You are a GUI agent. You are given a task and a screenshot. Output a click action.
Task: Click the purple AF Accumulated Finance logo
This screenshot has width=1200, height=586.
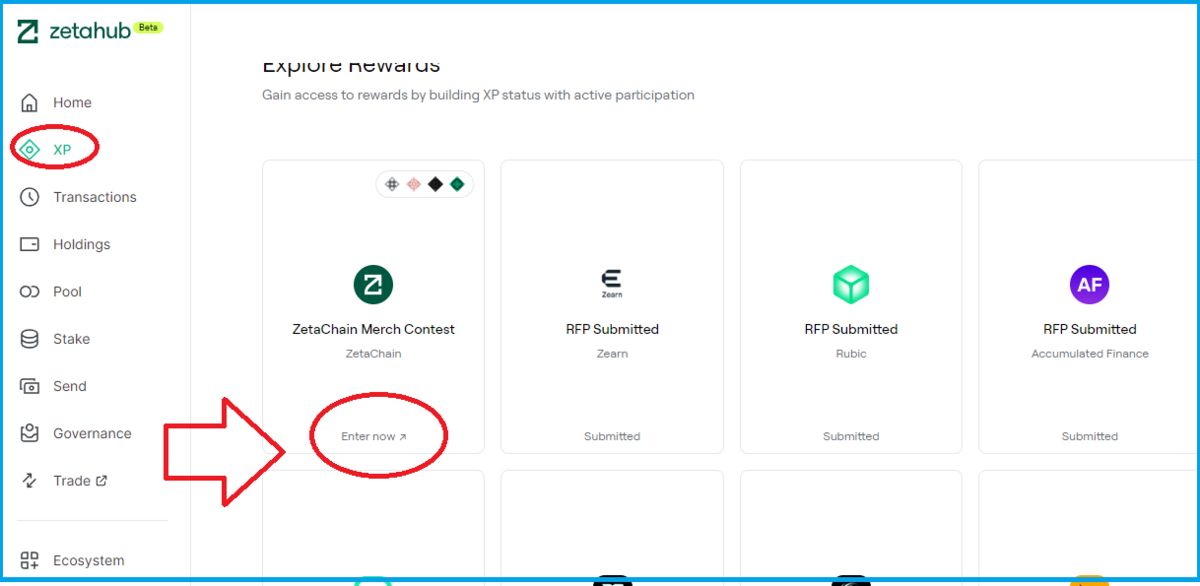tap(1090, 285)
